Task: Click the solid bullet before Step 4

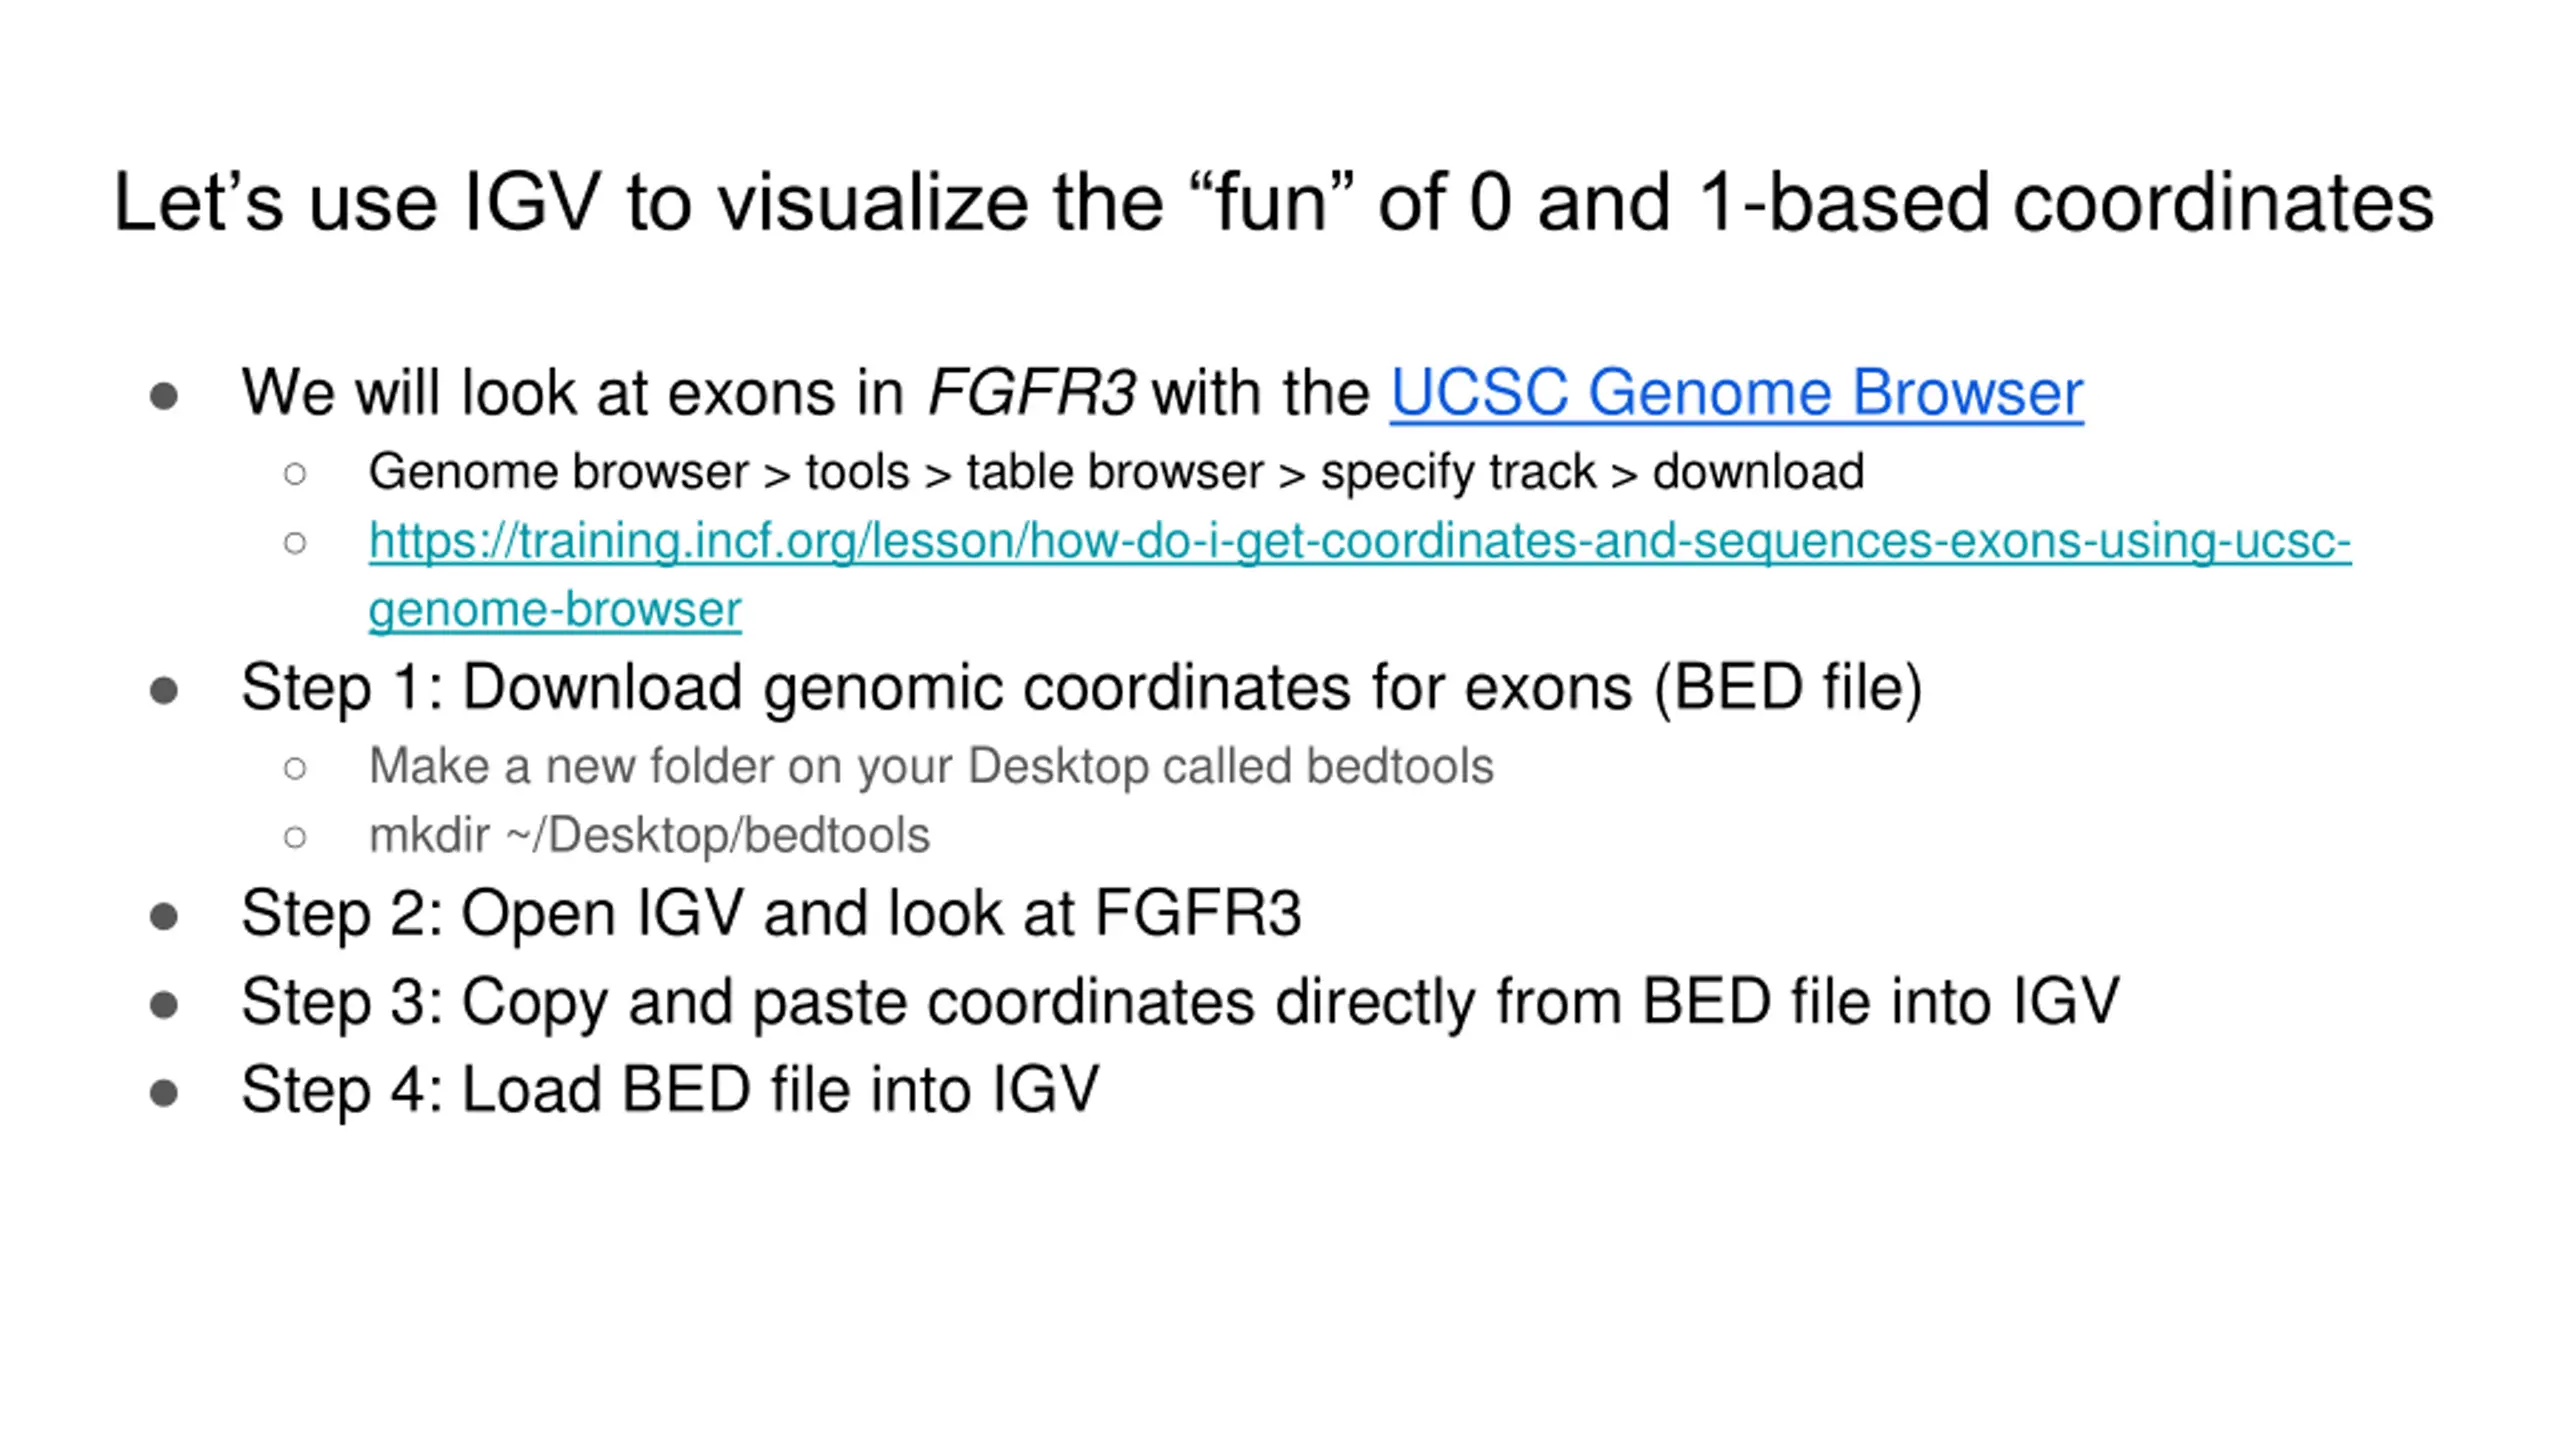Action: pyautogui.click(x=164, y=1093)
